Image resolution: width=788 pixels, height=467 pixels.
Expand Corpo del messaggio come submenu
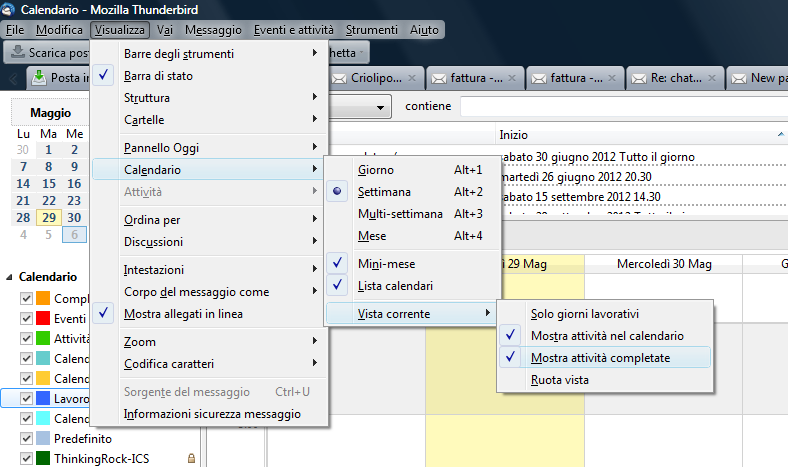[209, 292]
